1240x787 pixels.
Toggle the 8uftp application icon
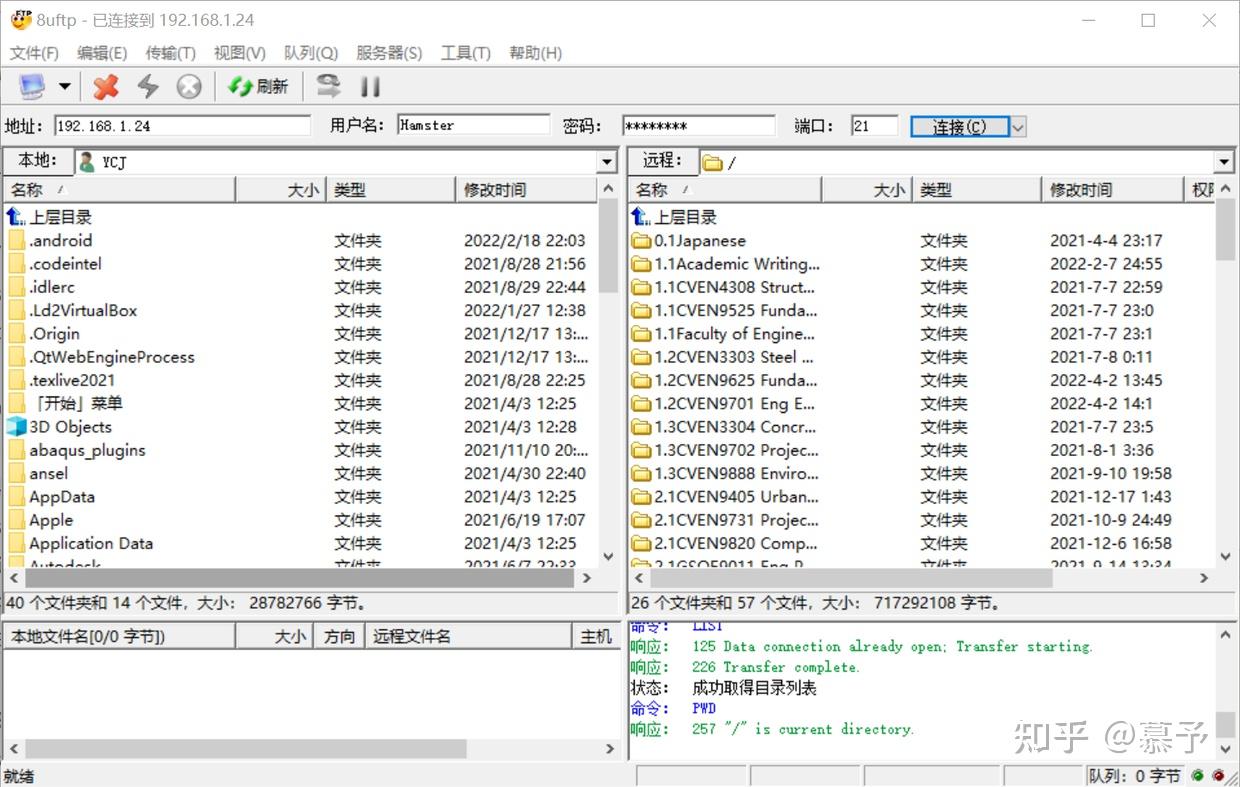(x=18, y=20)
